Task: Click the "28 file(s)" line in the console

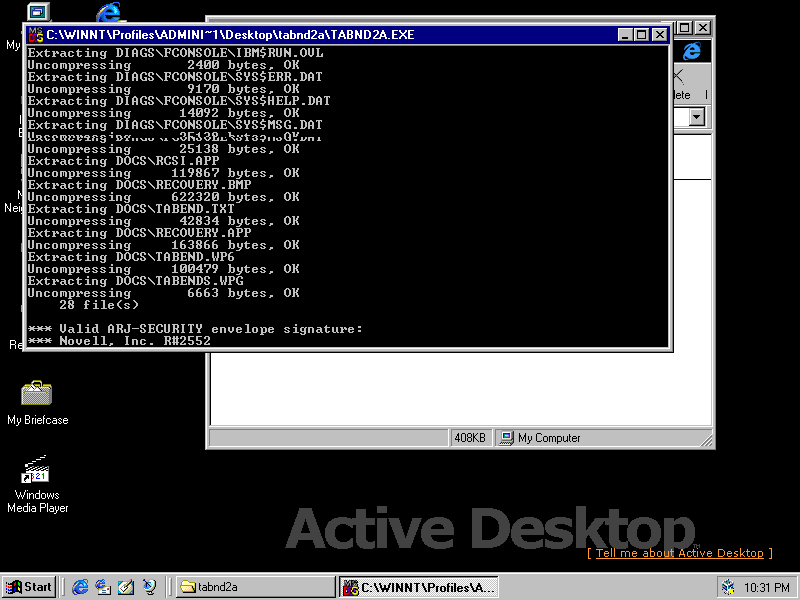Action: [98, 305]
